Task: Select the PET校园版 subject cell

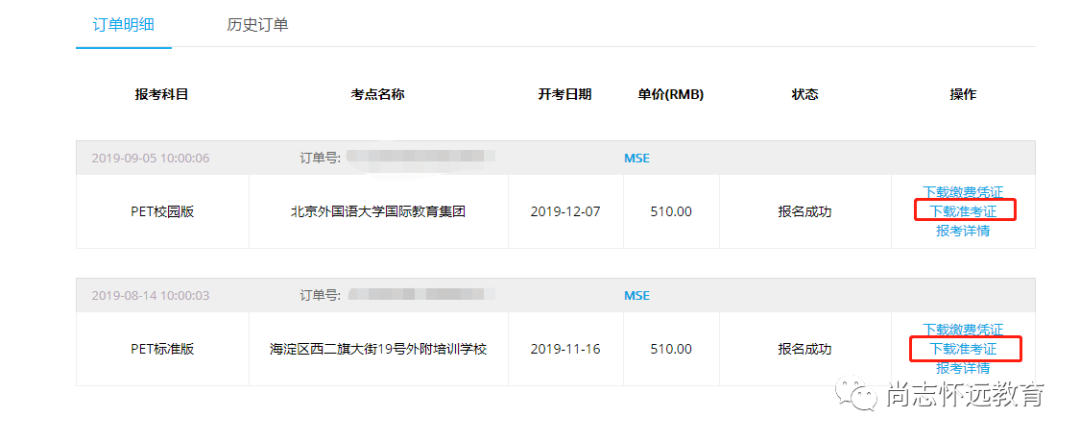Action: click(162, 212)
